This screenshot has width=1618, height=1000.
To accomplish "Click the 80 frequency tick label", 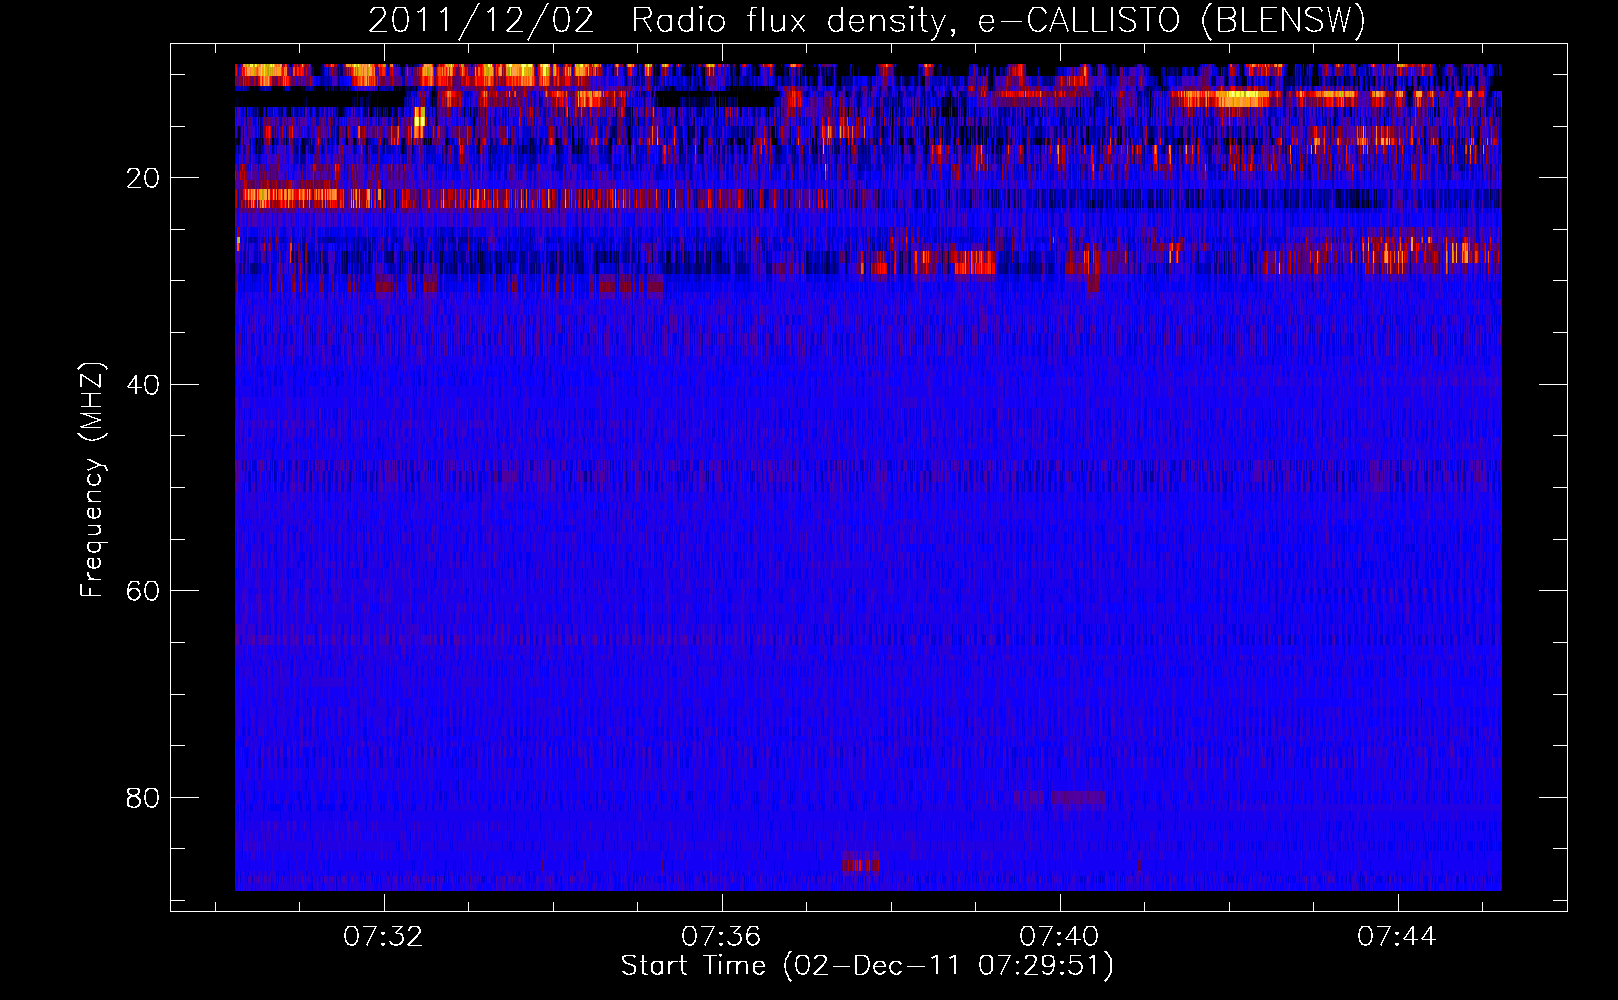I will tap(143, 798).
